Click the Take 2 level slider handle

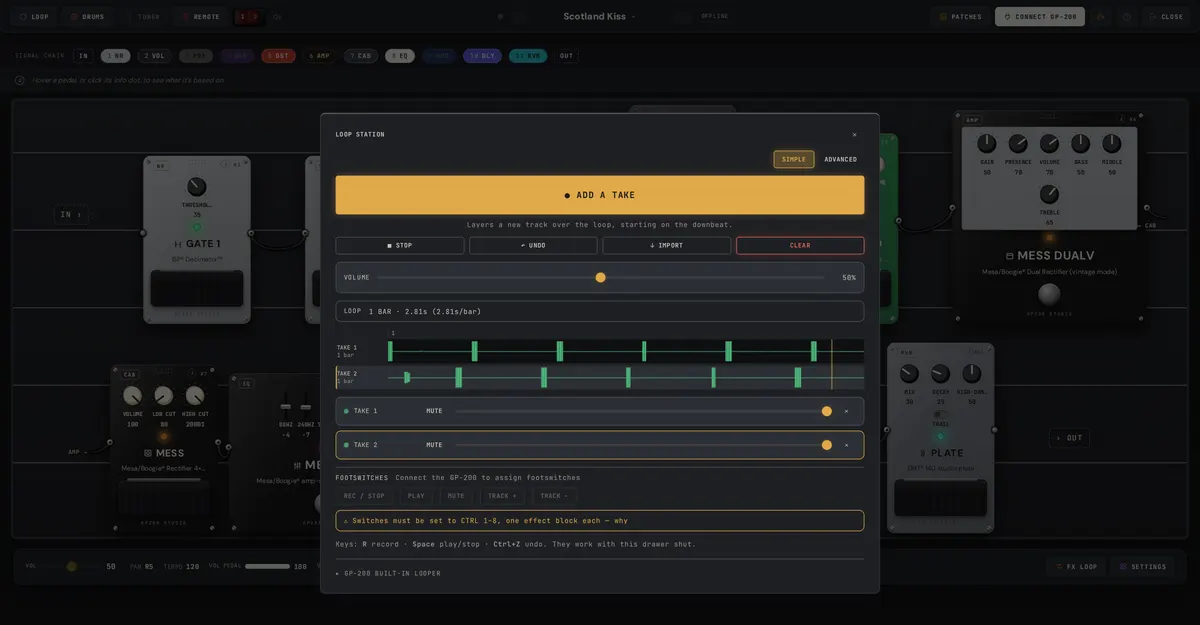click(x=826, y=445)
